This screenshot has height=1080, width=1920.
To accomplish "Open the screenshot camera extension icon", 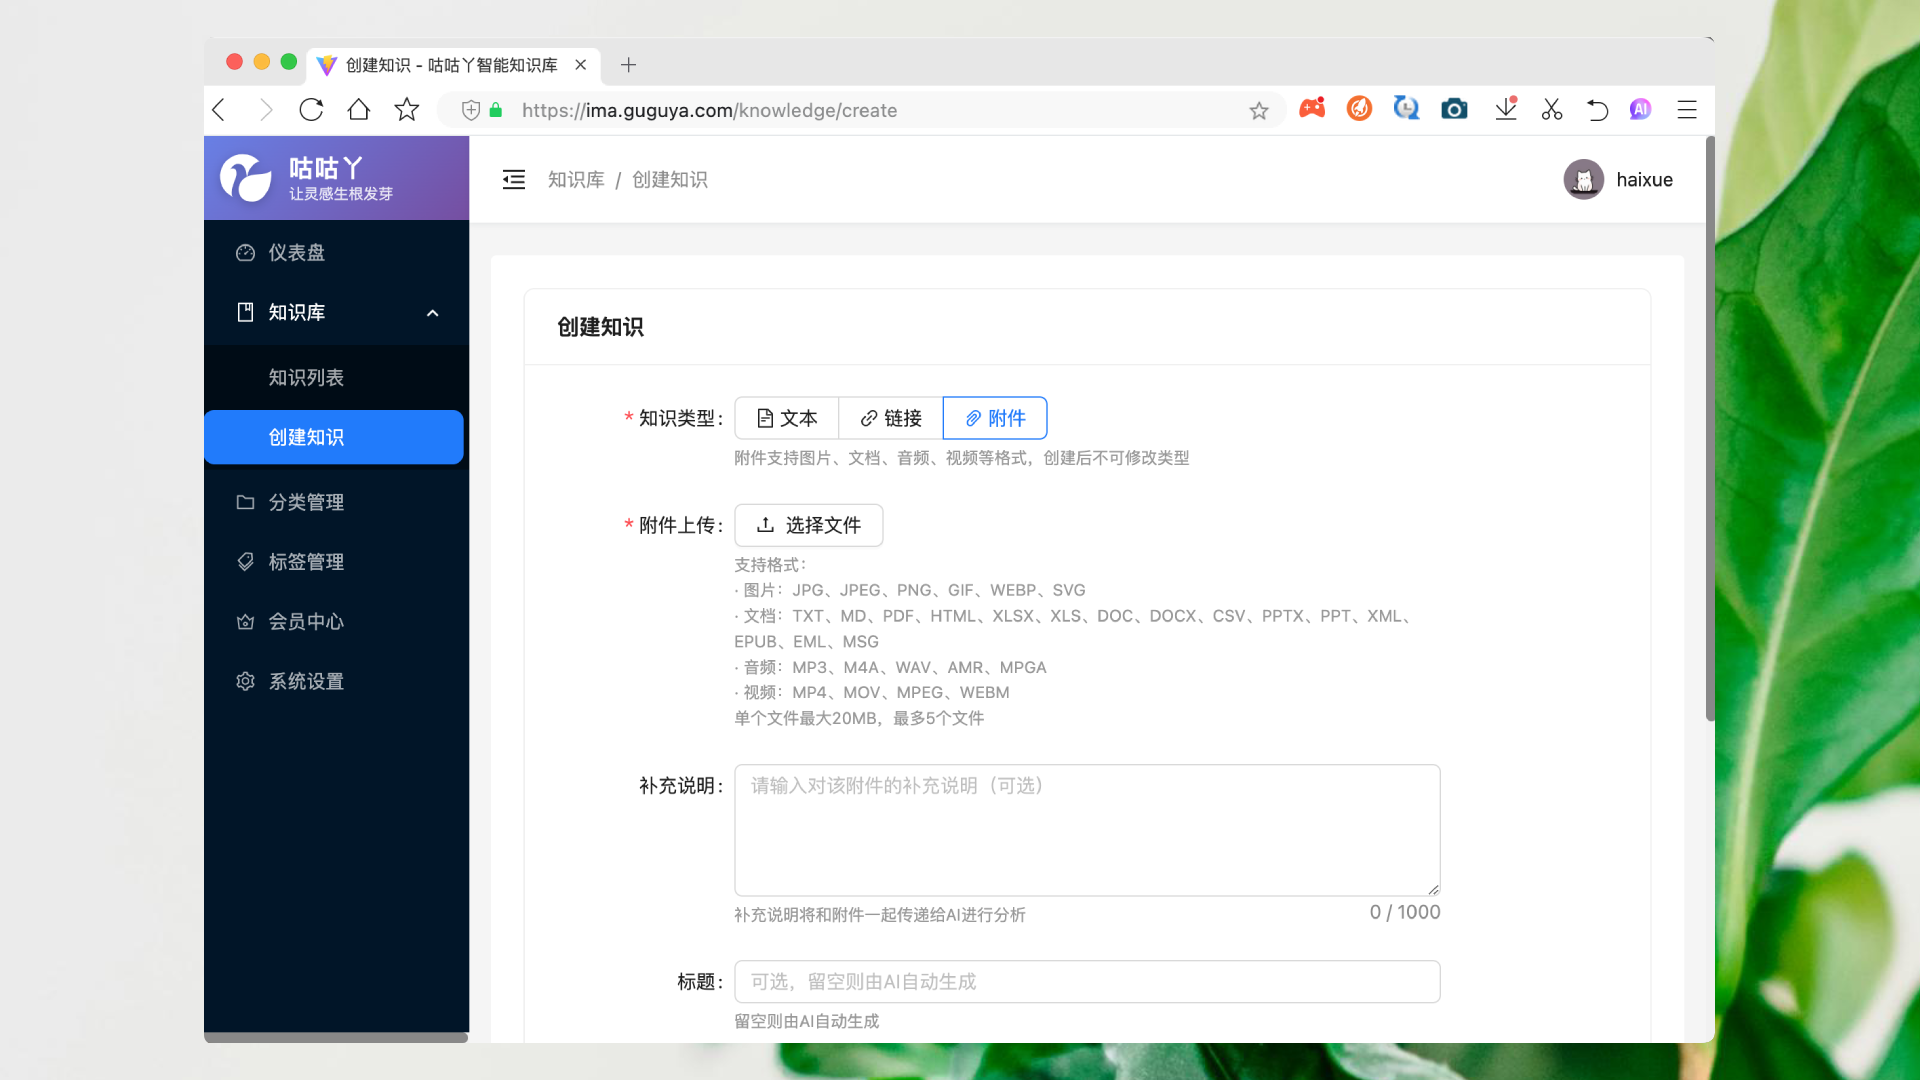I will 1453,109.
